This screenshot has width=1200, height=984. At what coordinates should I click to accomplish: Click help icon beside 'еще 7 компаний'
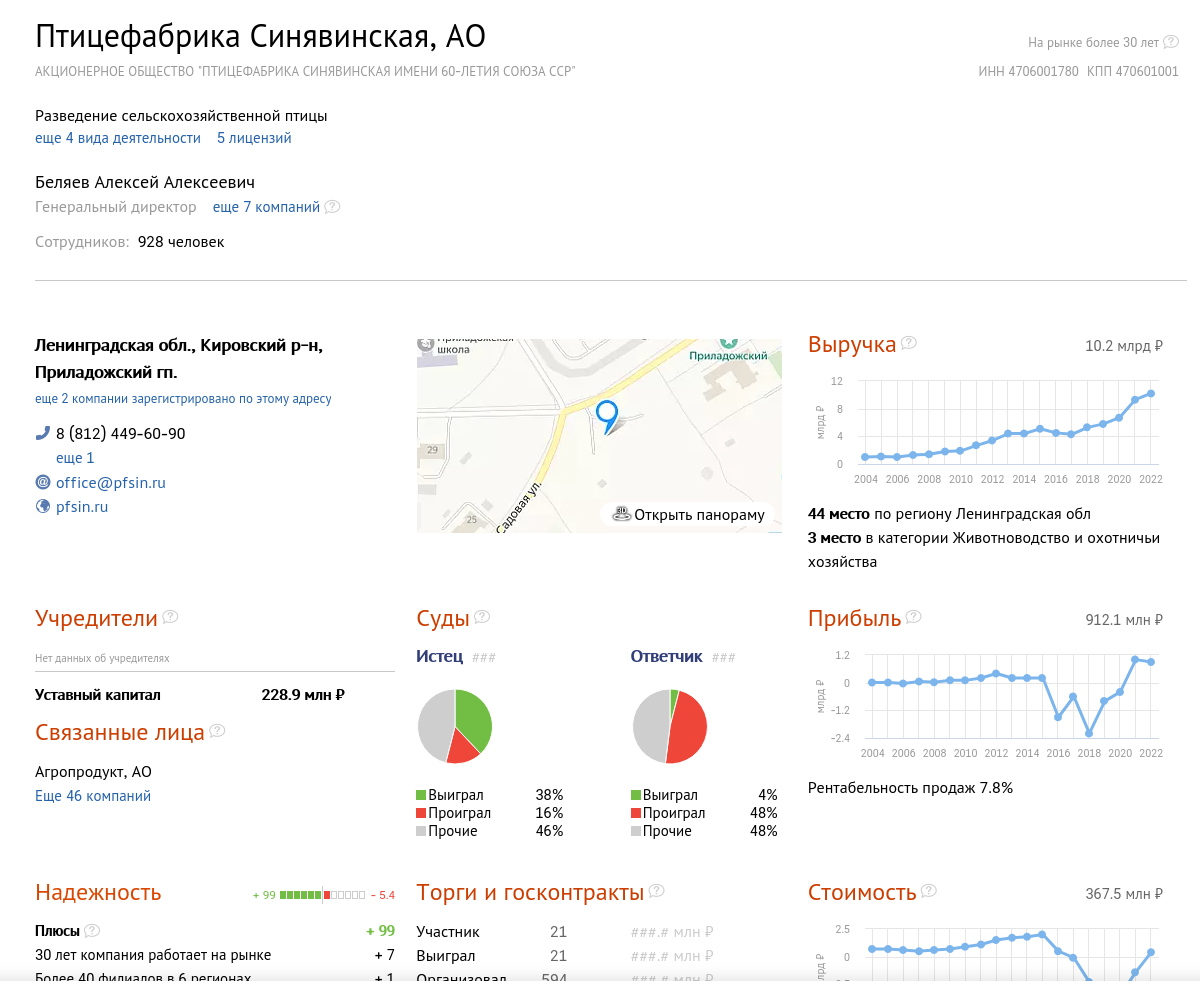[332, 207]
